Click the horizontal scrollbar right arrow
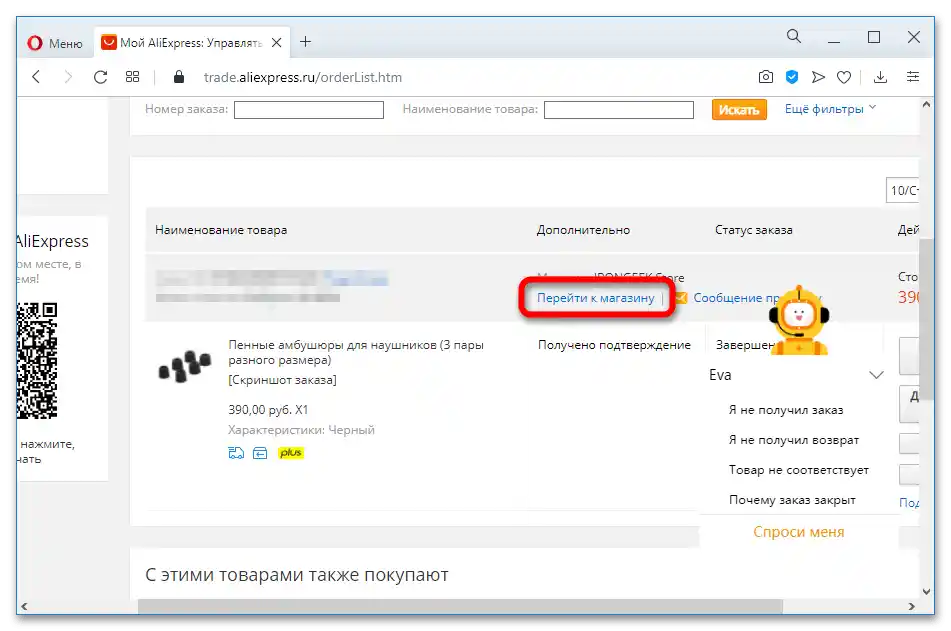Screen dimensions: 951x631 point(911,606)
